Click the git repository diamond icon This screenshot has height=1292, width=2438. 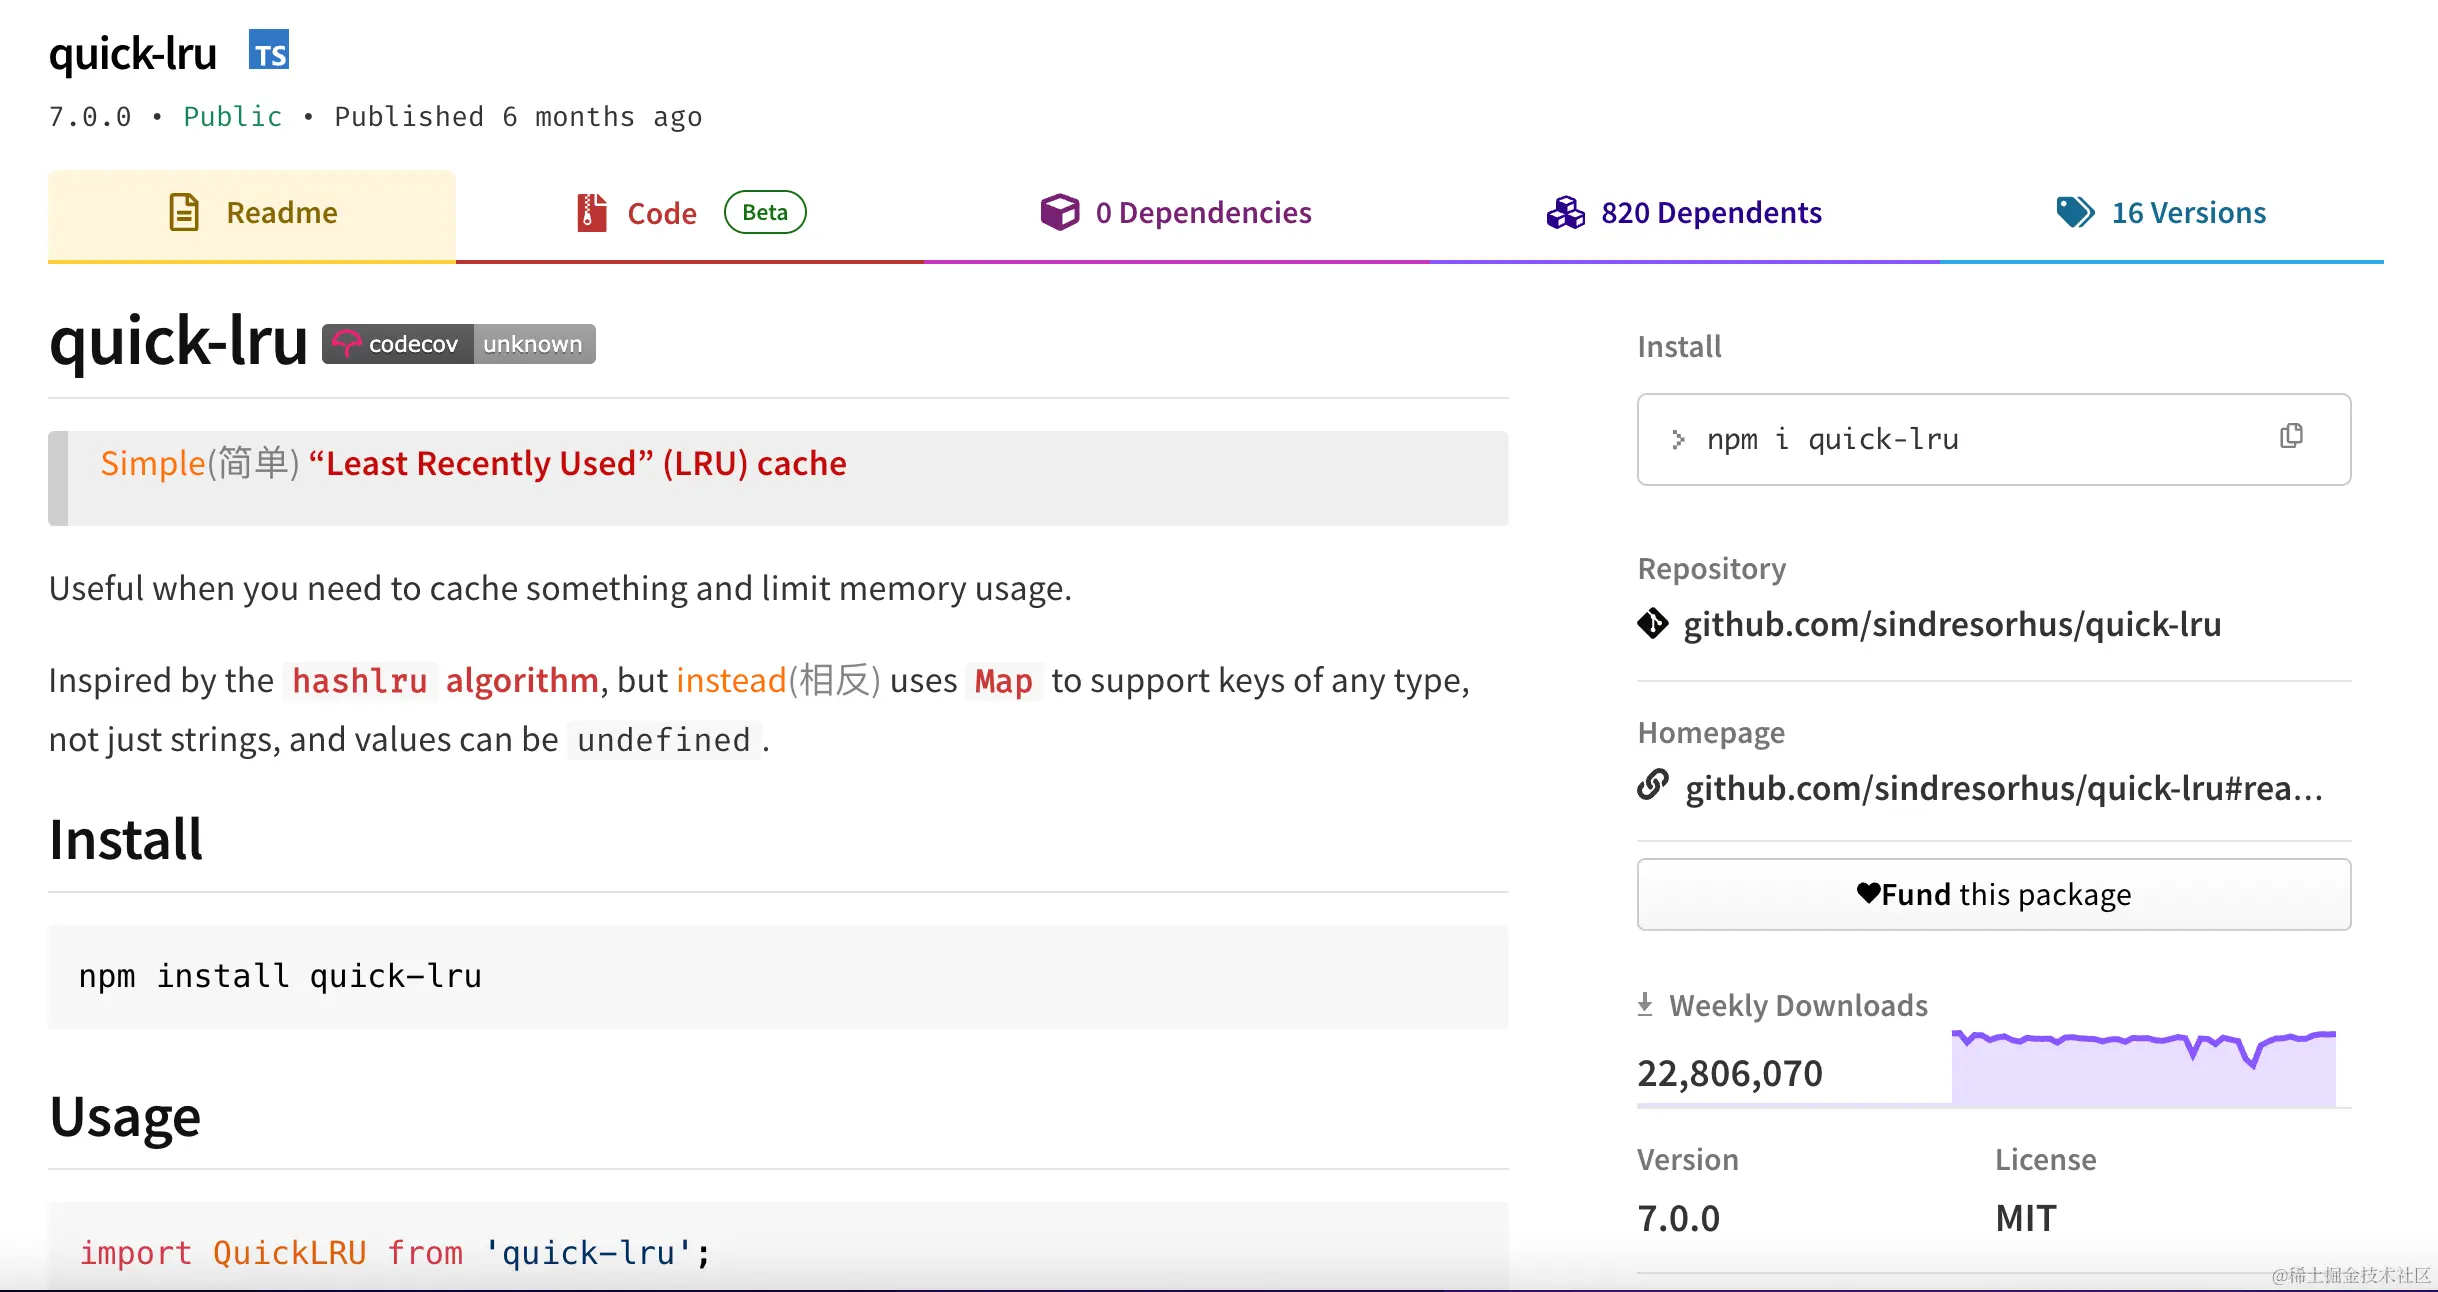tap(1653, 623)
